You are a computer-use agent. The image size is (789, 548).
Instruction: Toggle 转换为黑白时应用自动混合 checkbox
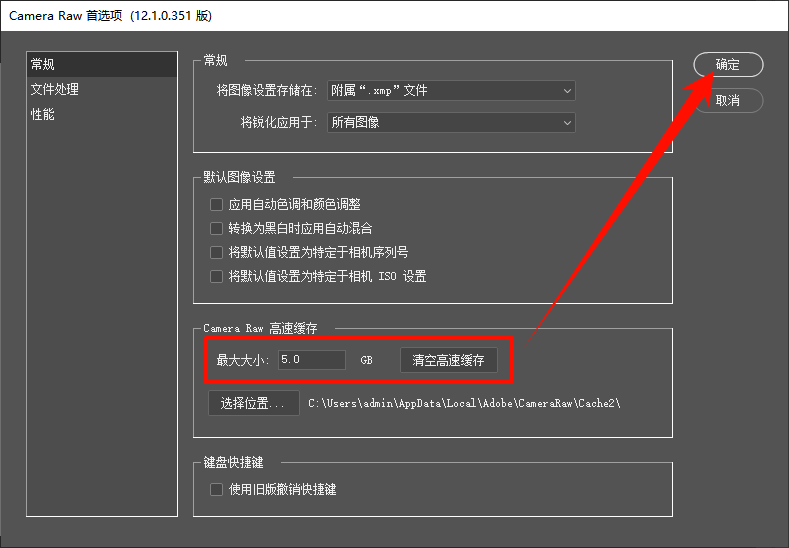pos(216,228)
